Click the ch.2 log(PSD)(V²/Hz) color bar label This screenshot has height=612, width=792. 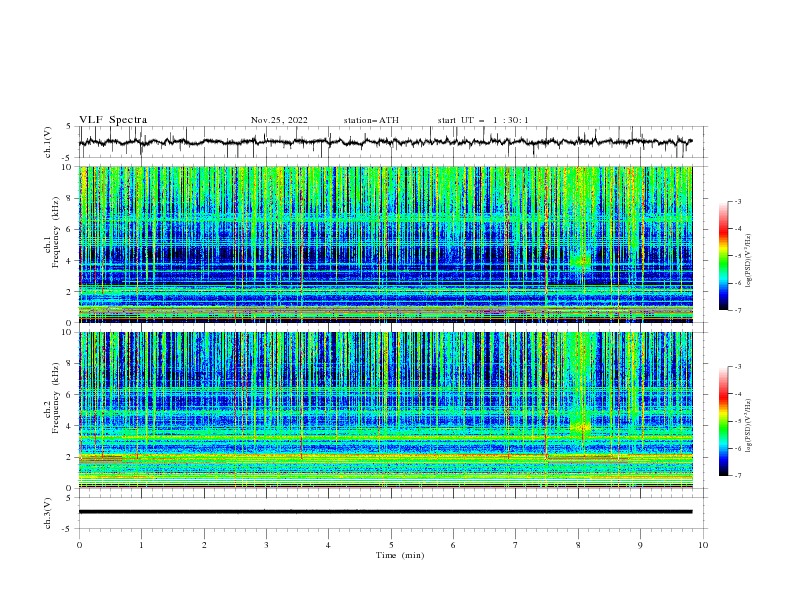click(x=749, y=426)
